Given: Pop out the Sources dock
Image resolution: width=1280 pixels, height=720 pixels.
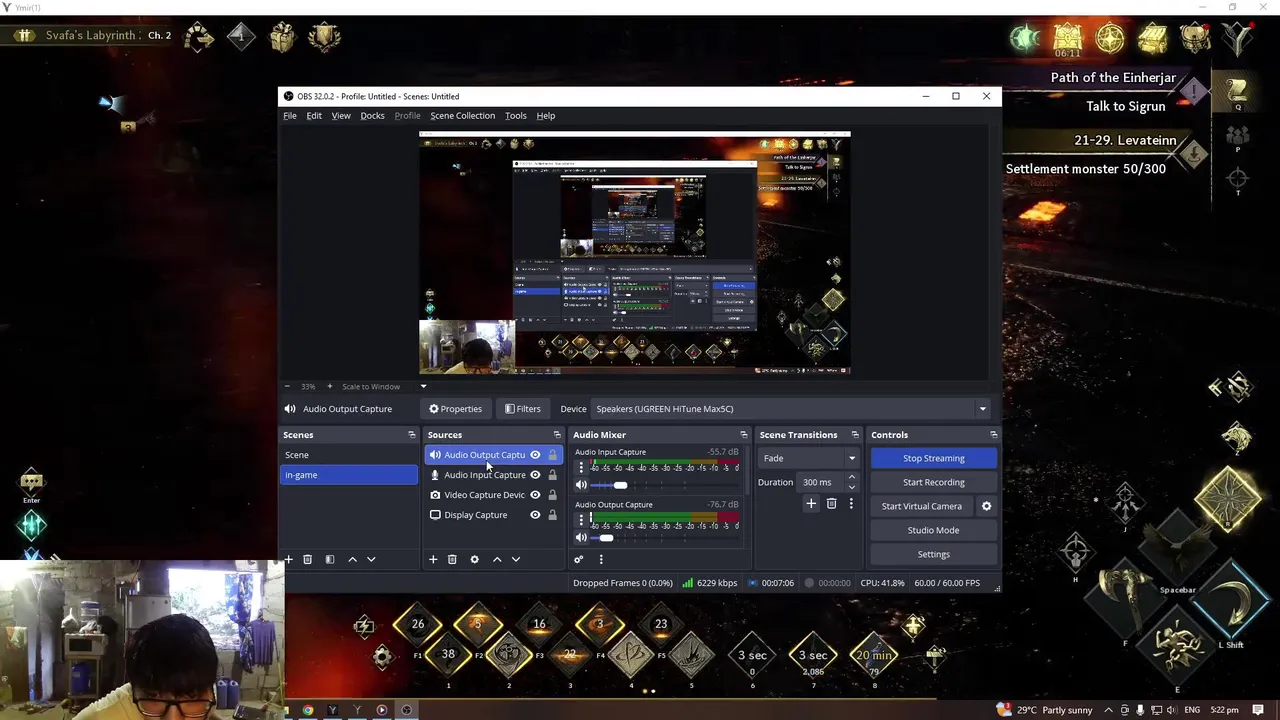Looking at the screenshot, I should tap(557, 435).
